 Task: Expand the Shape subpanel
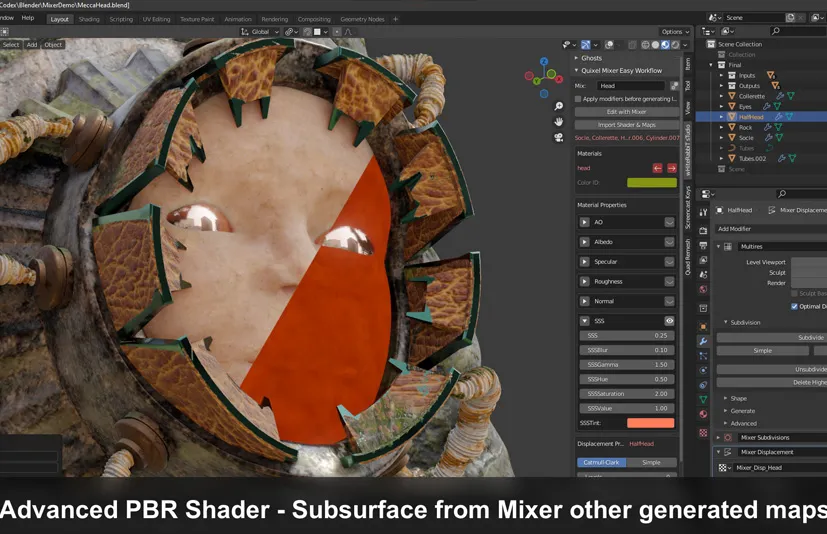726,398
